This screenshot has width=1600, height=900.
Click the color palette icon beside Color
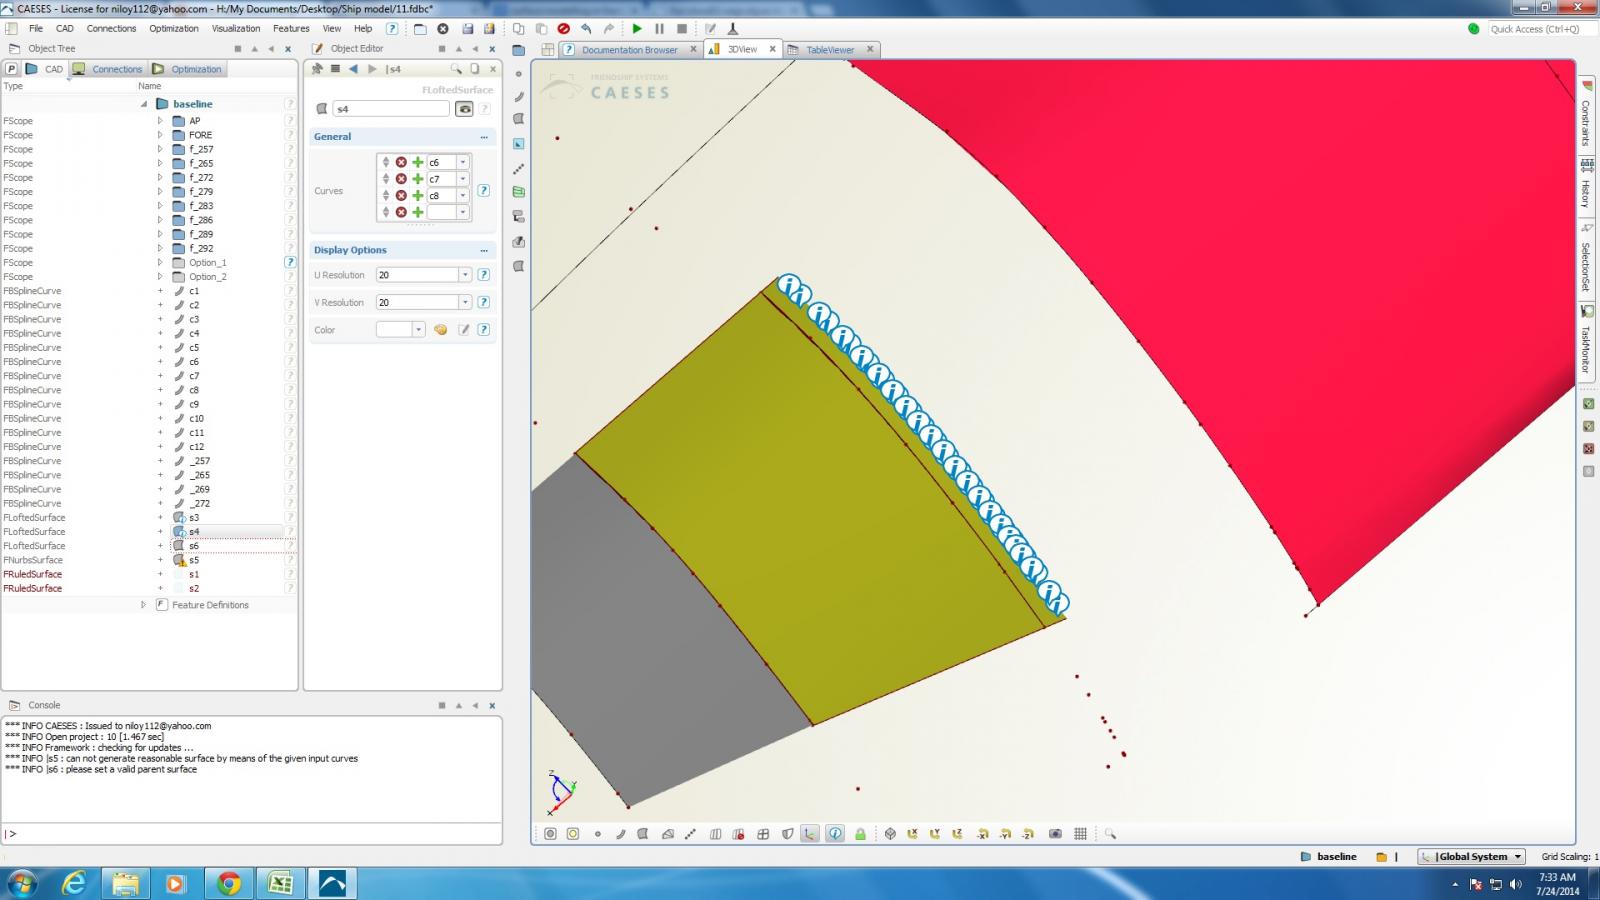click(x=440, y=330)
